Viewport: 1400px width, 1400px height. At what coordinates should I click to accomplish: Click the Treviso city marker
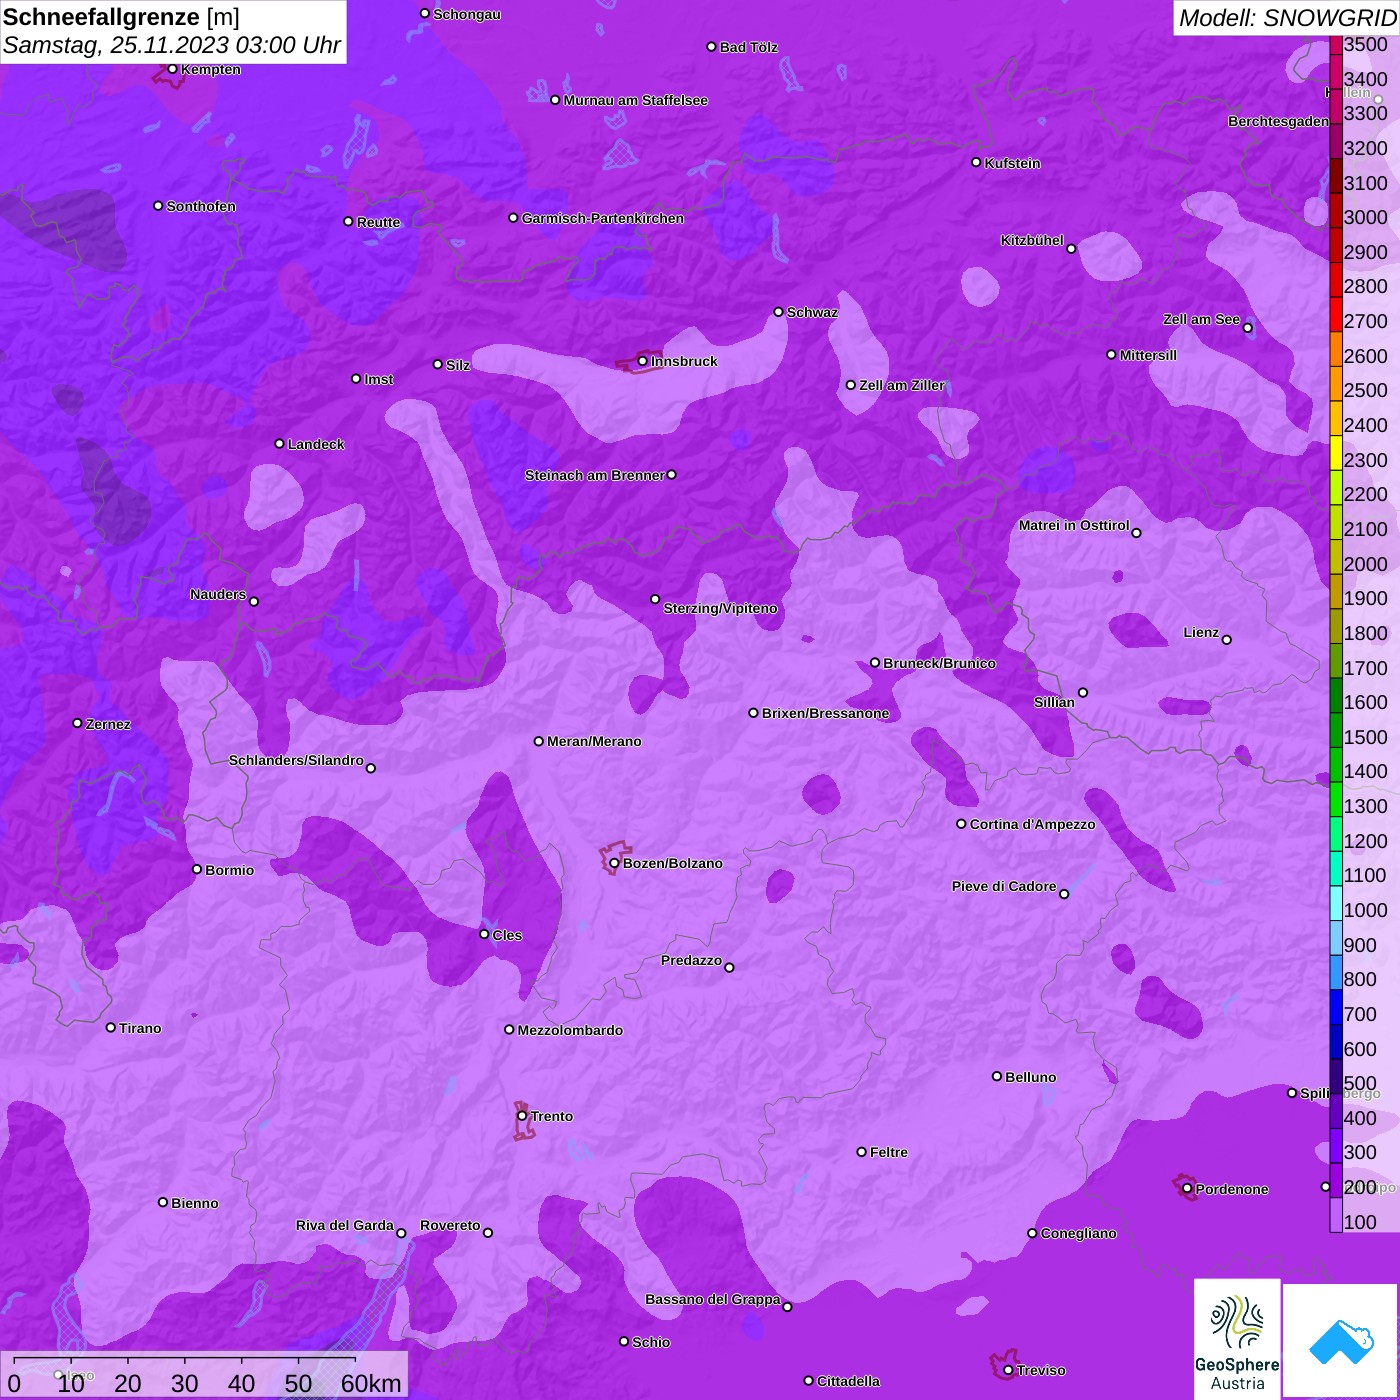point(1008,1370)
